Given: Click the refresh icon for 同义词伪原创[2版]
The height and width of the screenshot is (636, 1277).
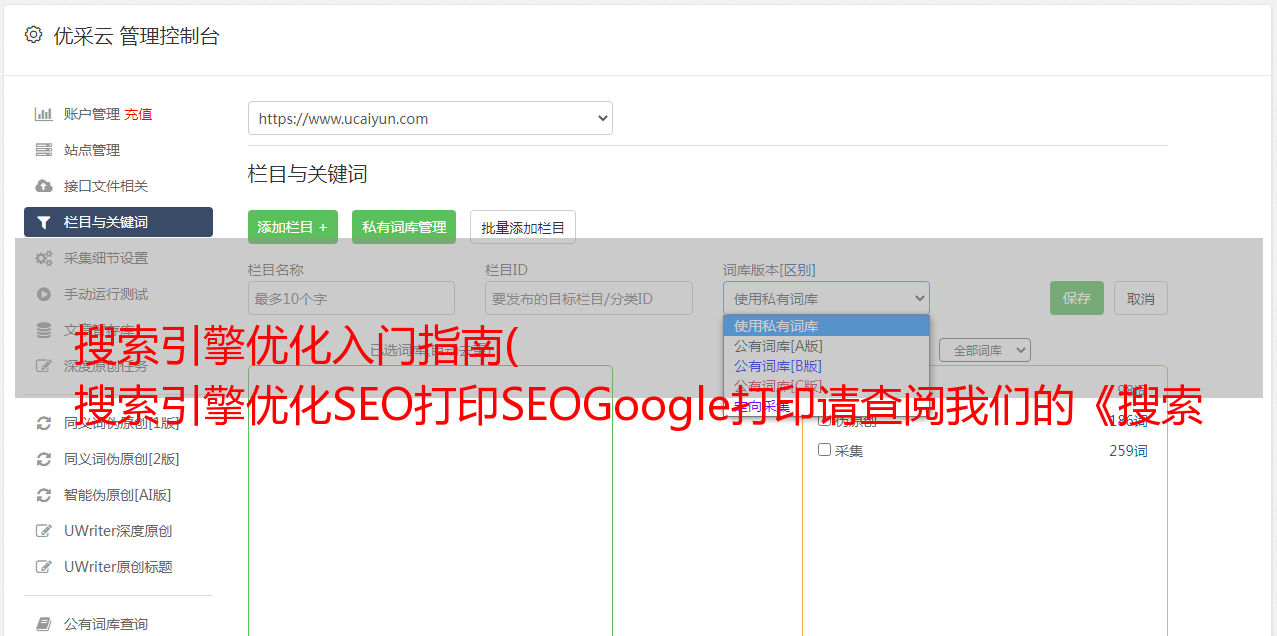Looking at the screenshot, I should (44, 459).
